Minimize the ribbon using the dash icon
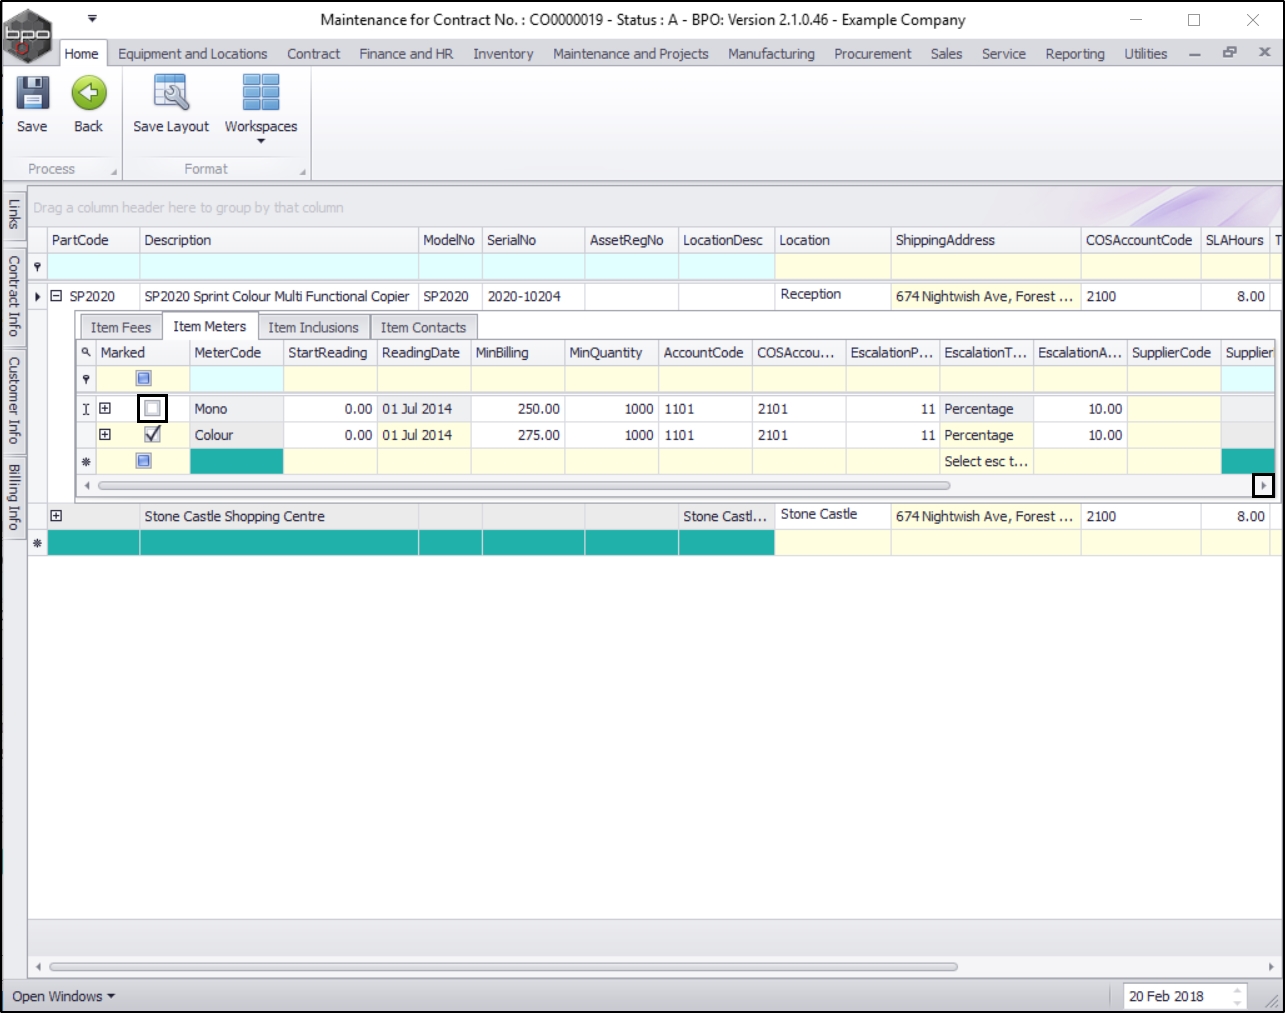1285x1013 pixels. [1195, 54]
